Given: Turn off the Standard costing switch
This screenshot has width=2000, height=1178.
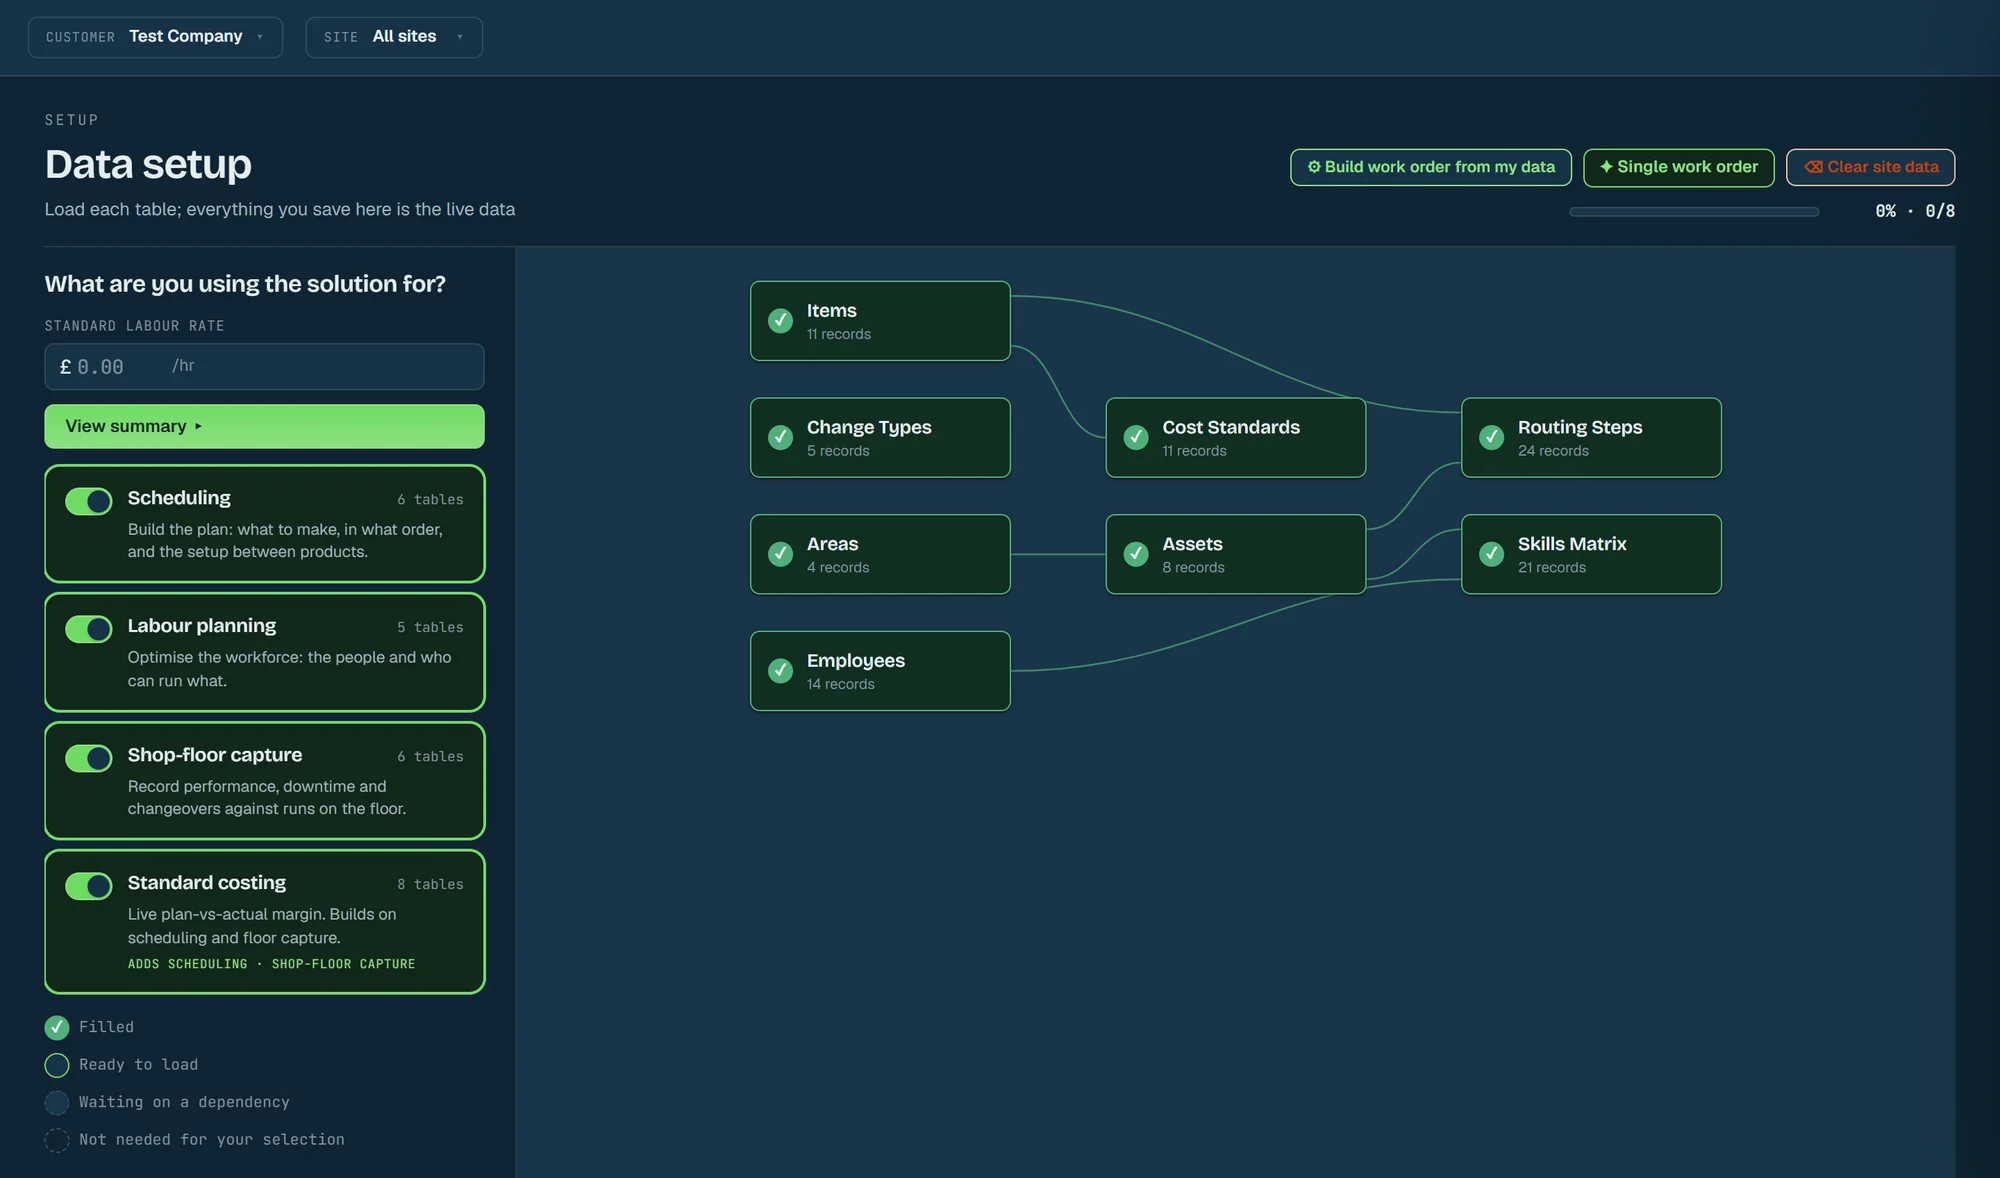Looking at the screenshot, I should point(89,886).
